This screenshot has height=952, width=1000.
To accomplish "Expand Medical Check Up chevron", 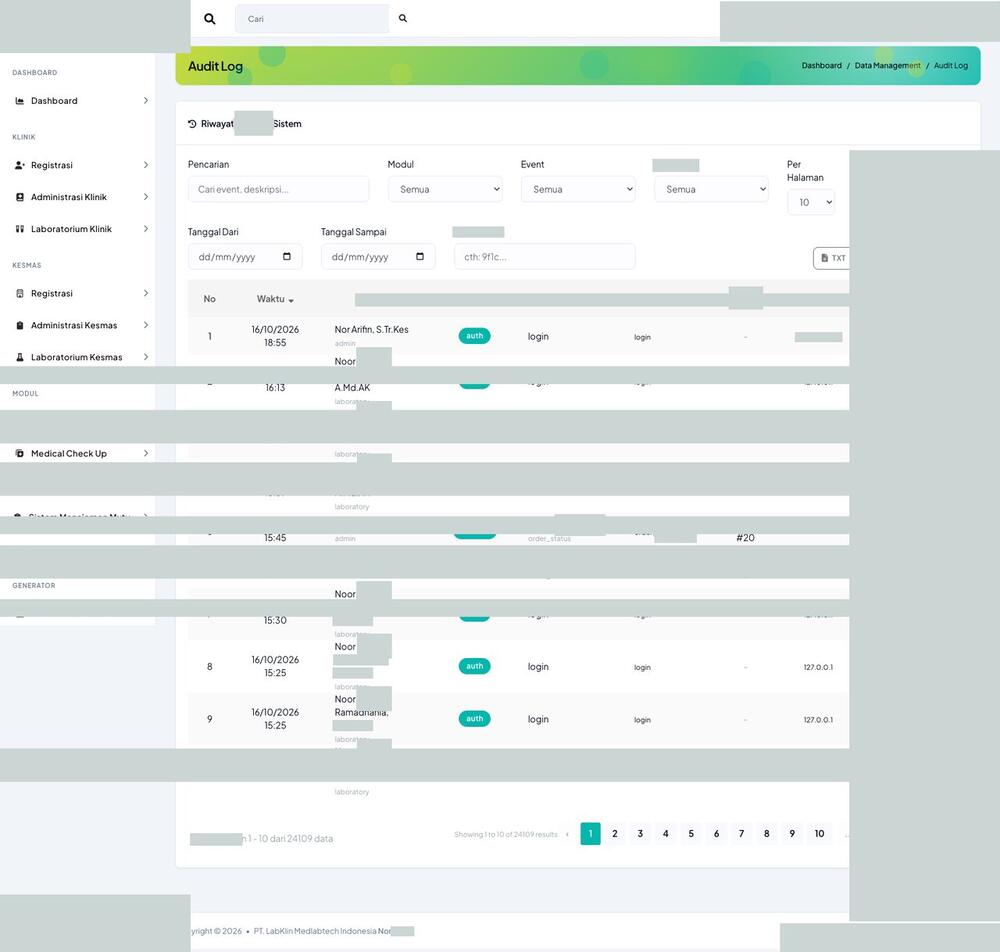I will [x=145, y=453].
